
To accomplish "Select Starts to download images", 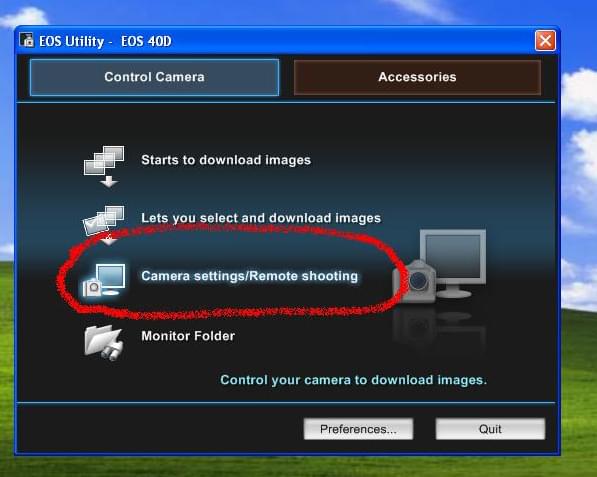I will (226, 160).
